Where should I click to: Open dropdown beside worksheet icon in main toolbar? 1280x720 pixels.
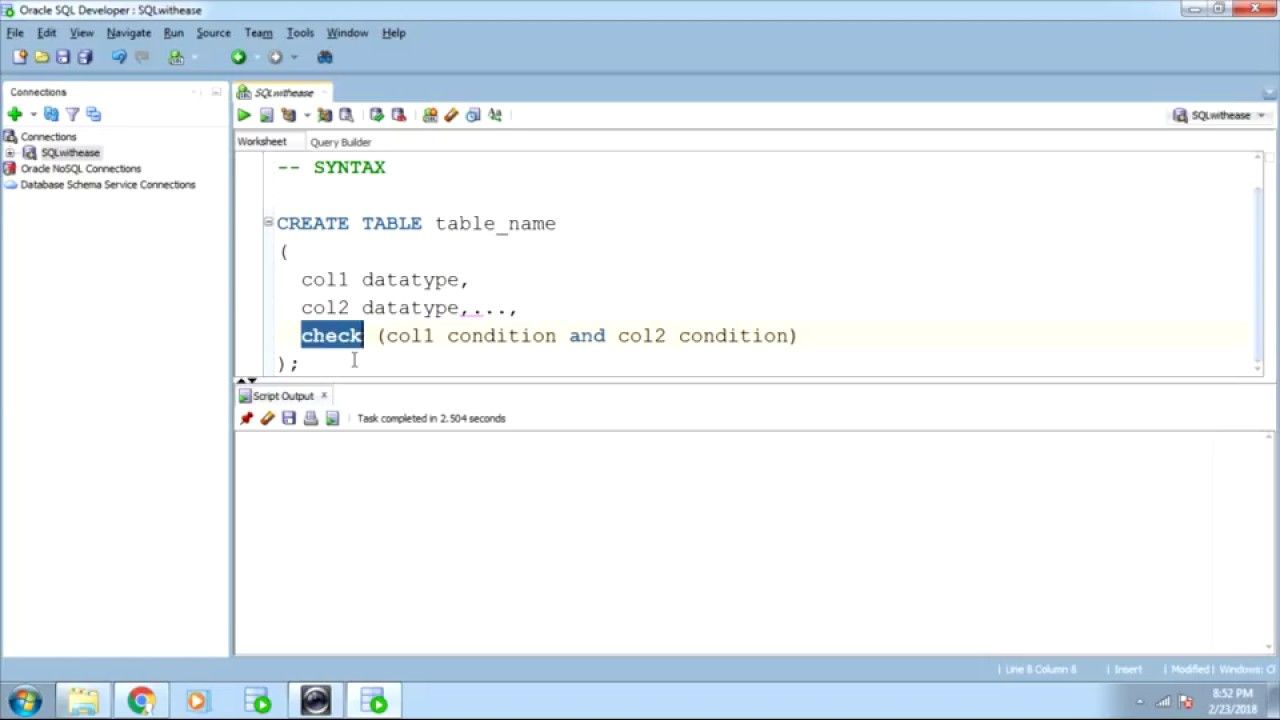coord(194,58)
